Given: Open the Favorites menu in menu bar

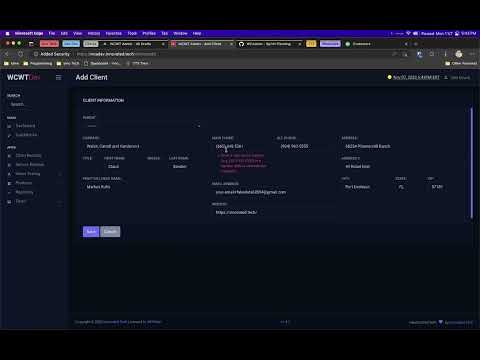Looking at the screenshot, I should (x=114, y=33).
